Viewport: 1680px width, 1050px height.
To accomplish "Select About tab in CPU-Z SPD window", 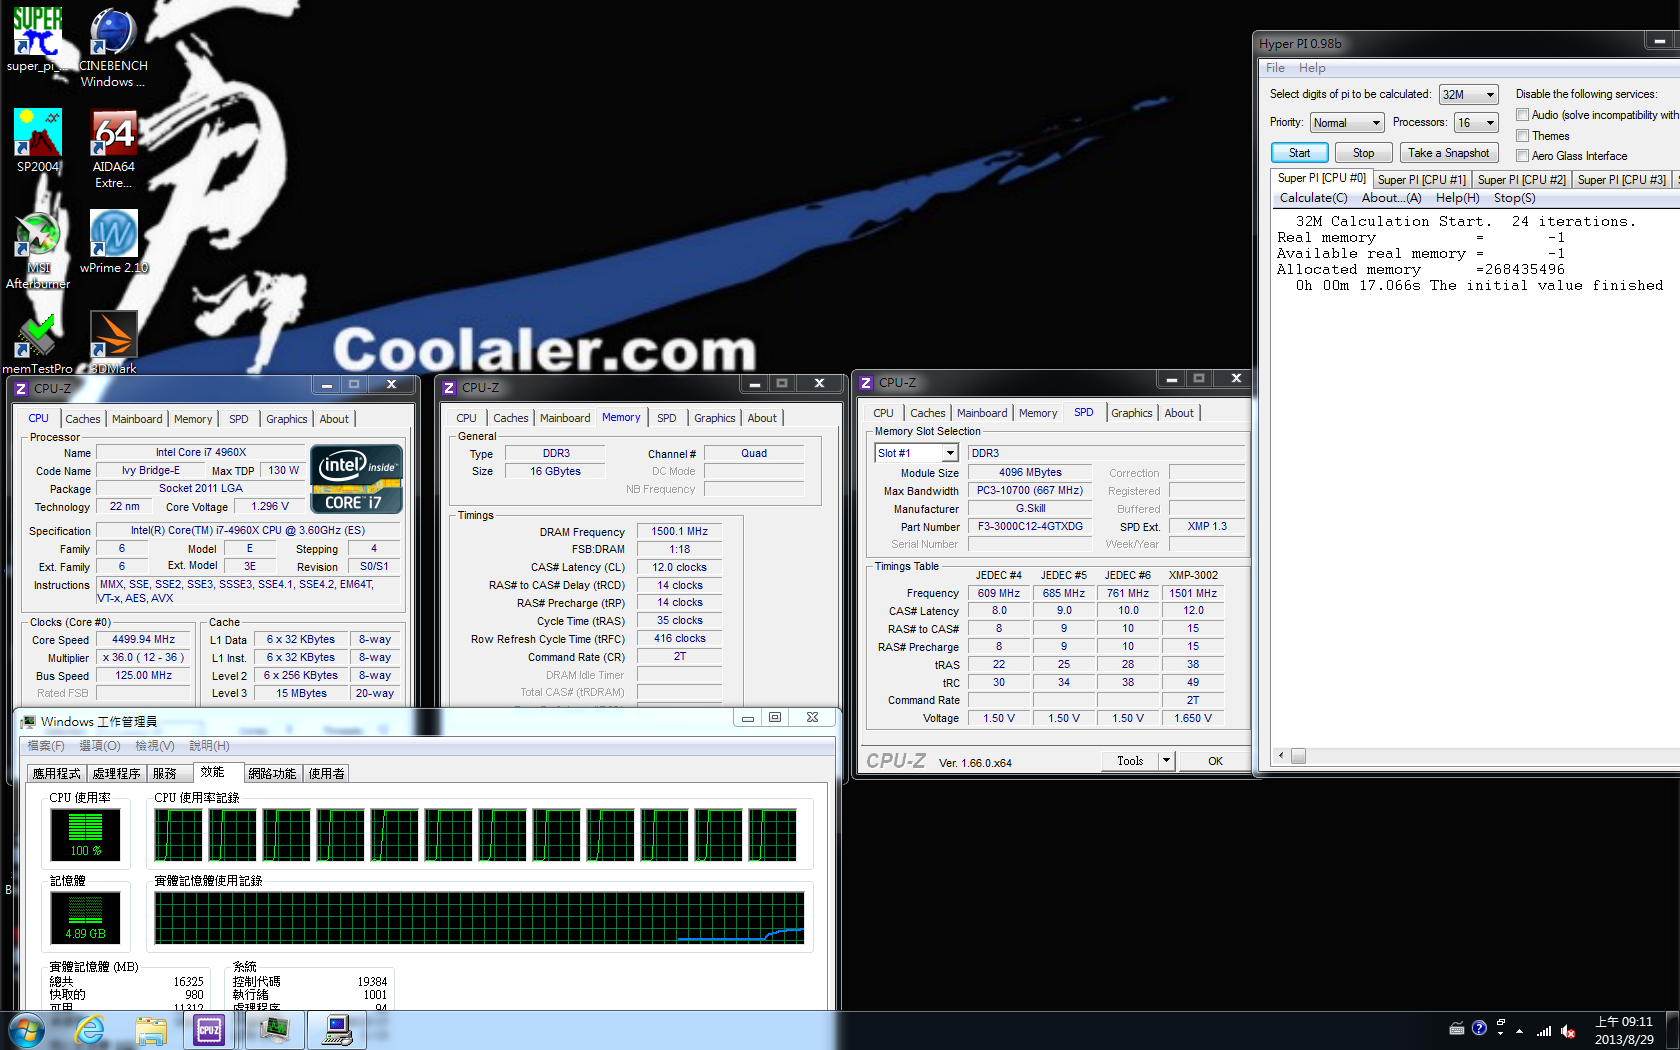I will coord(1178,413).
